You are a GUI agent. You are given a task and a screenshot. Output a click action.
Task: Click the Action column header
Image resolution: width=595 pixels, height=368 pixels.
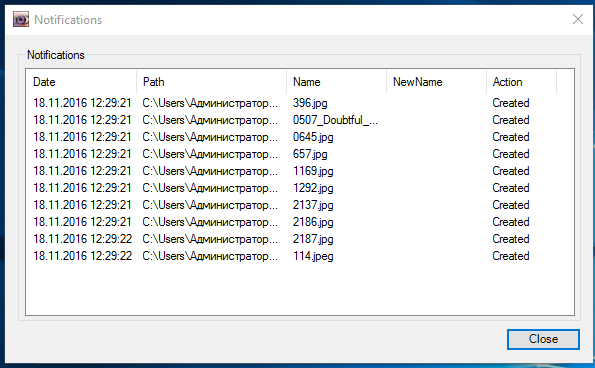521,82
